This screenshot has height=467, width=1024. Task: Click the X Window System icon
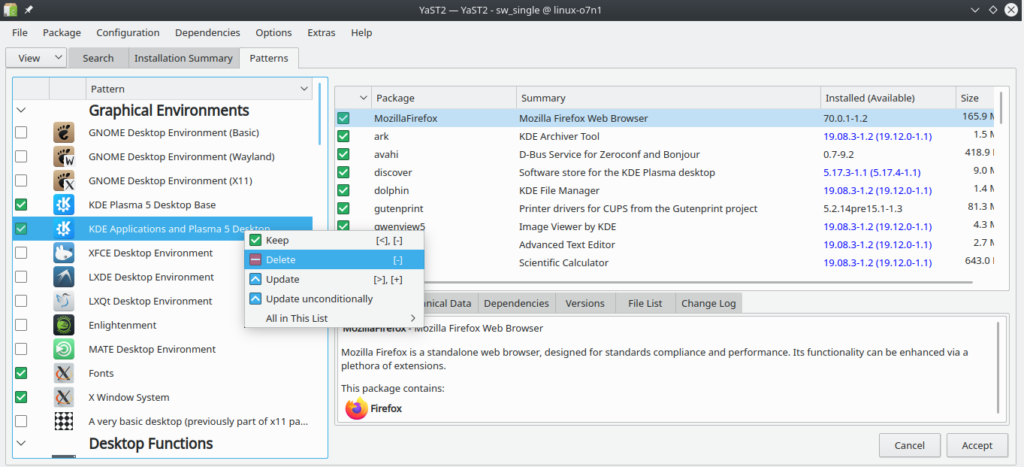pos(64,397)
